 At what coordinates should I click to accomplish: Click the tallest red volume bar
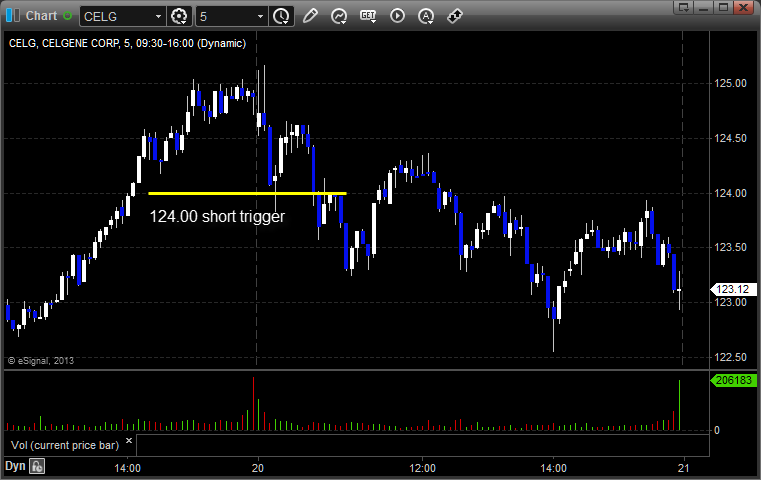(x=253, y=403)
